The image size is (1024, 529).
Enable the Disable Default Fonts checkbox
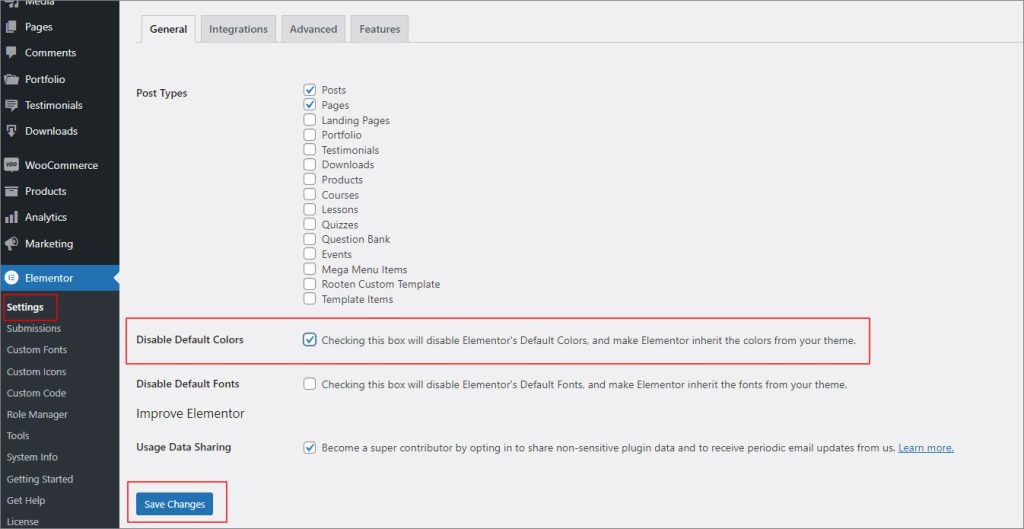(x=310, y=384)
